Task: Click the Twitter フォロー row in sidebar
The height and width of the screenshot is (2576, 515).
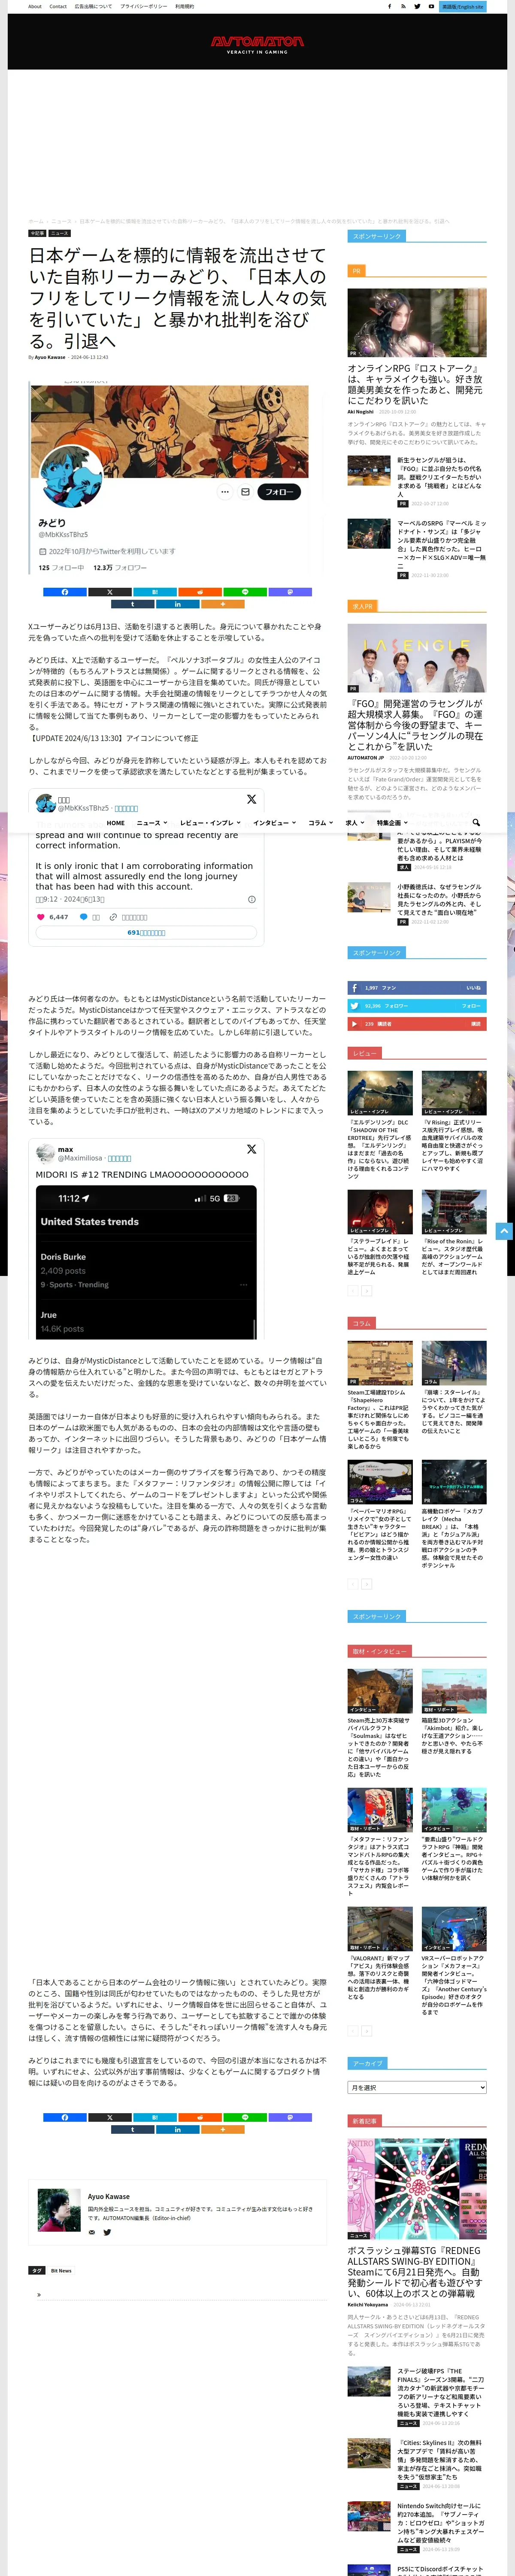Action: tap(417, 1005)
